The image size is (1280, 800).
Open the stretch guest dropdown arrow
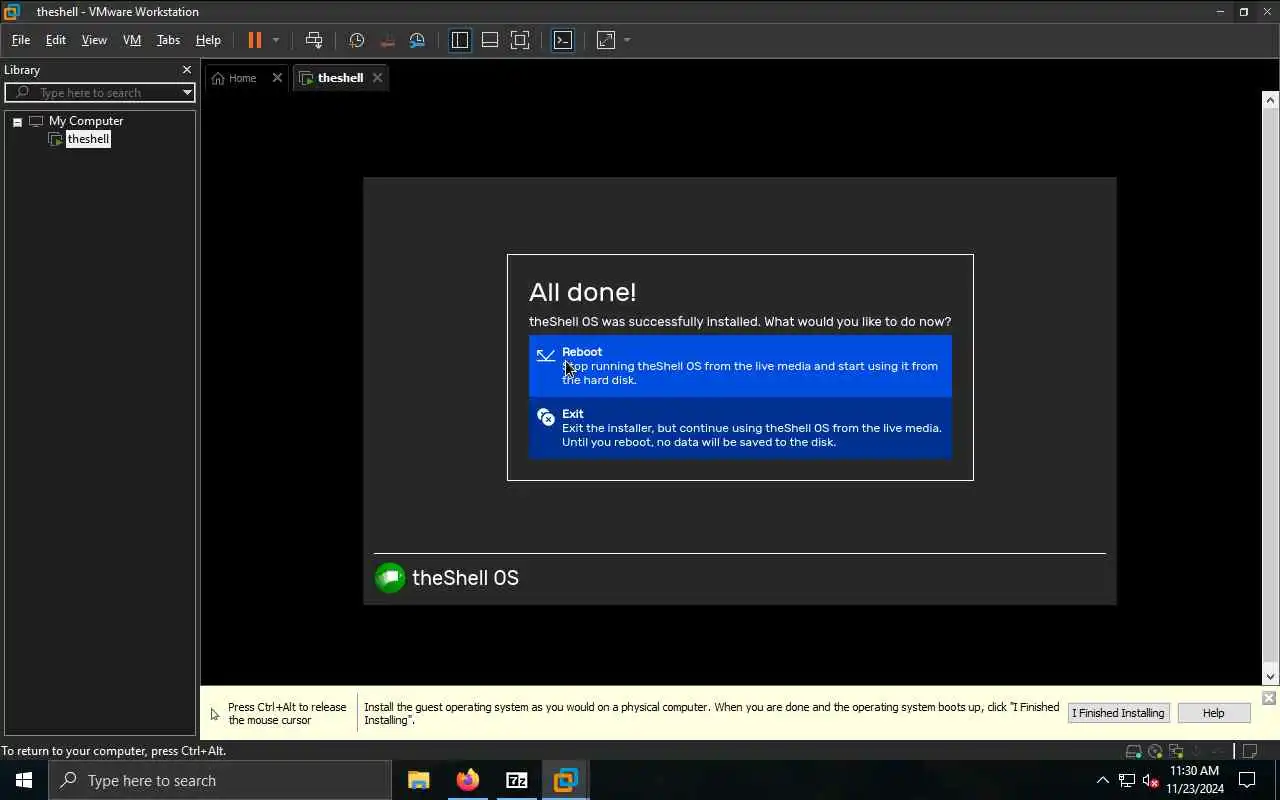(x=627, y=40)
